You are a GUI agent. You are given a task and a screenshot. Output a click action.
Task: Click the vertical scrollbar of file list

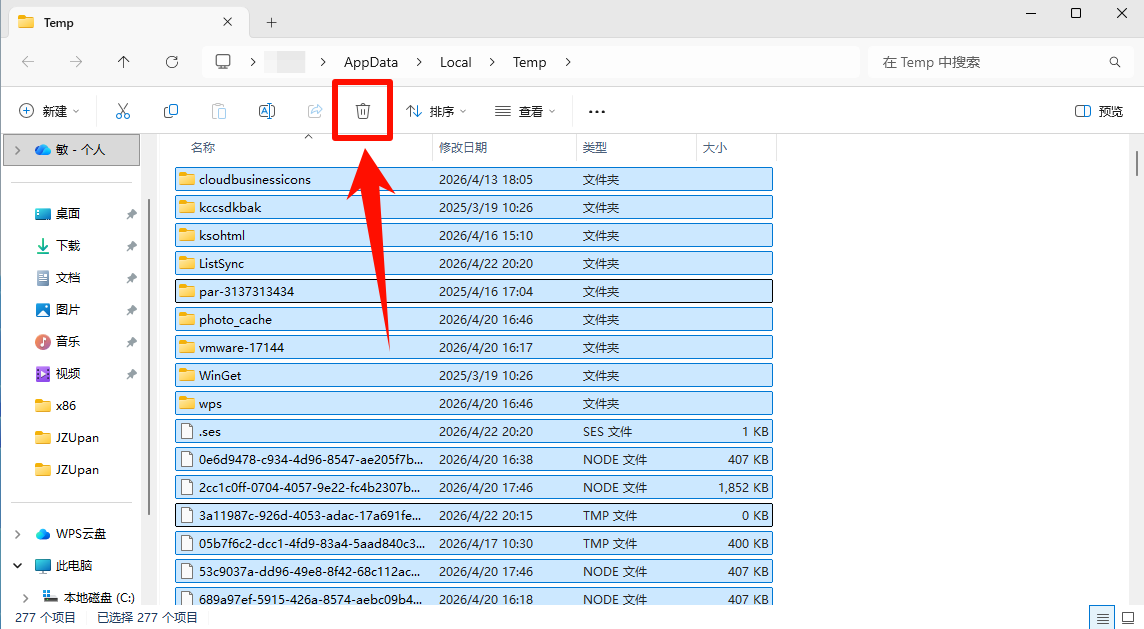(x=1136, y=162)
